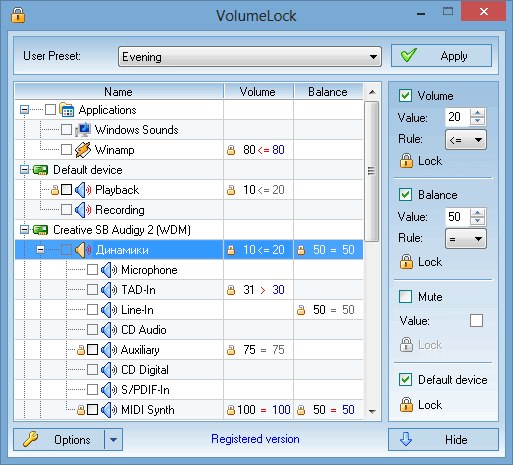This screenshot has height=465, width=513.
Task: Increase the Volume value with up arrow
Action: [x=478, y=113]
